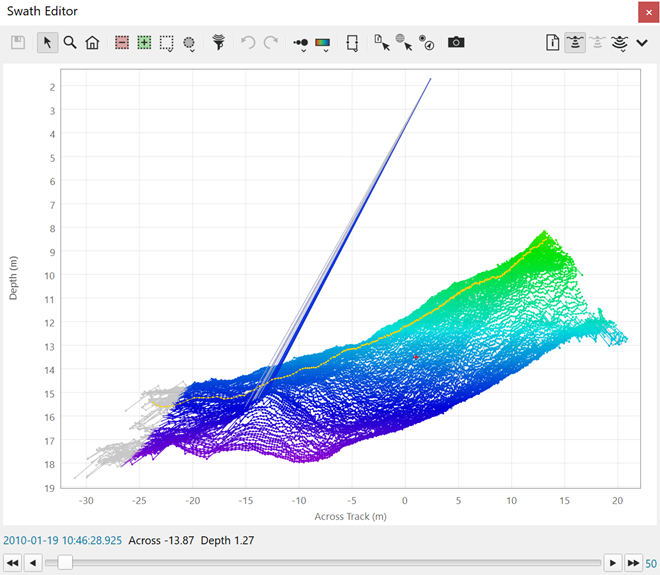Click the globe with cursor icon
660x575 pixels.
pyautogui.click(x=404, y=43)
